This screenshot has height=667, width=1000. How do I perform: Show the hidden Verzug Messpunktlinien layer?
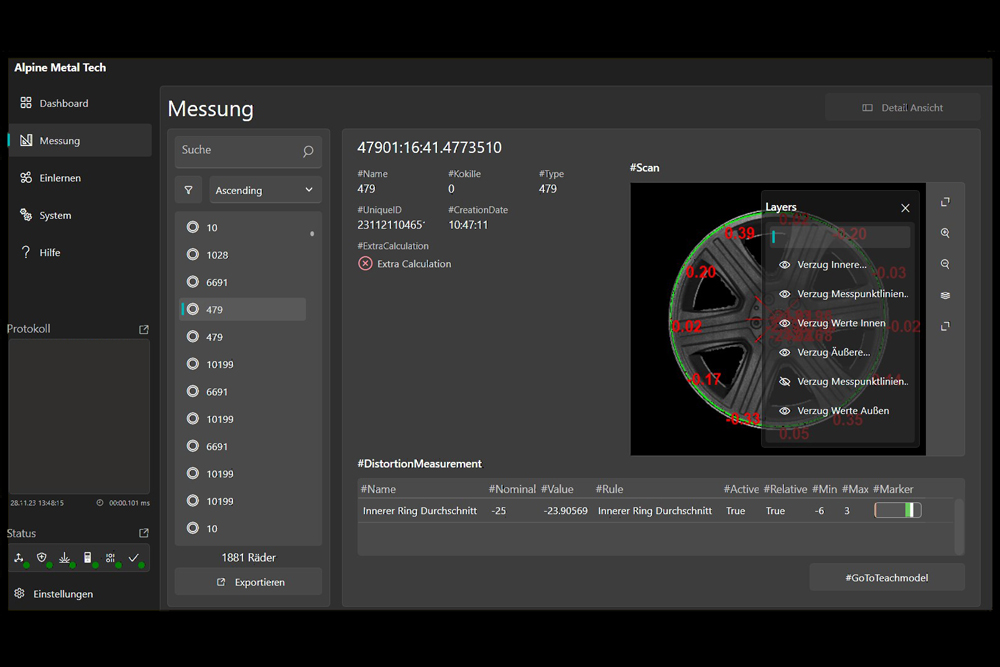785,382
